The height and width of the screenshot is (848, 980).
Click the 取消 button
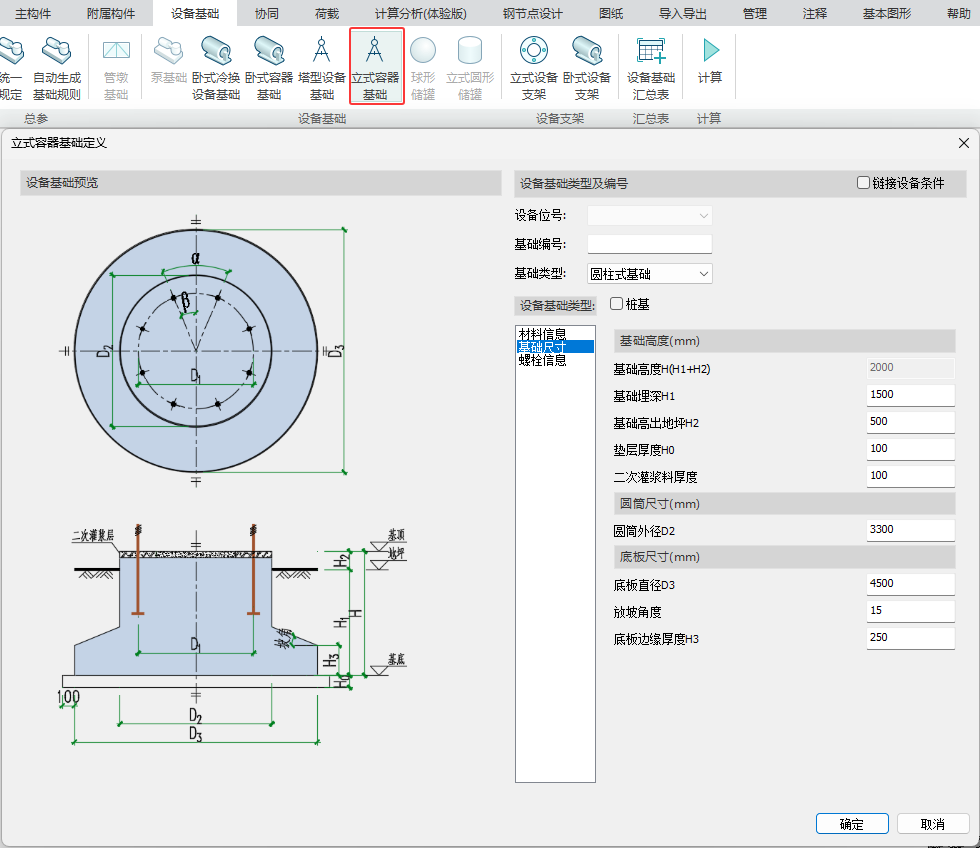pos(933,824)
